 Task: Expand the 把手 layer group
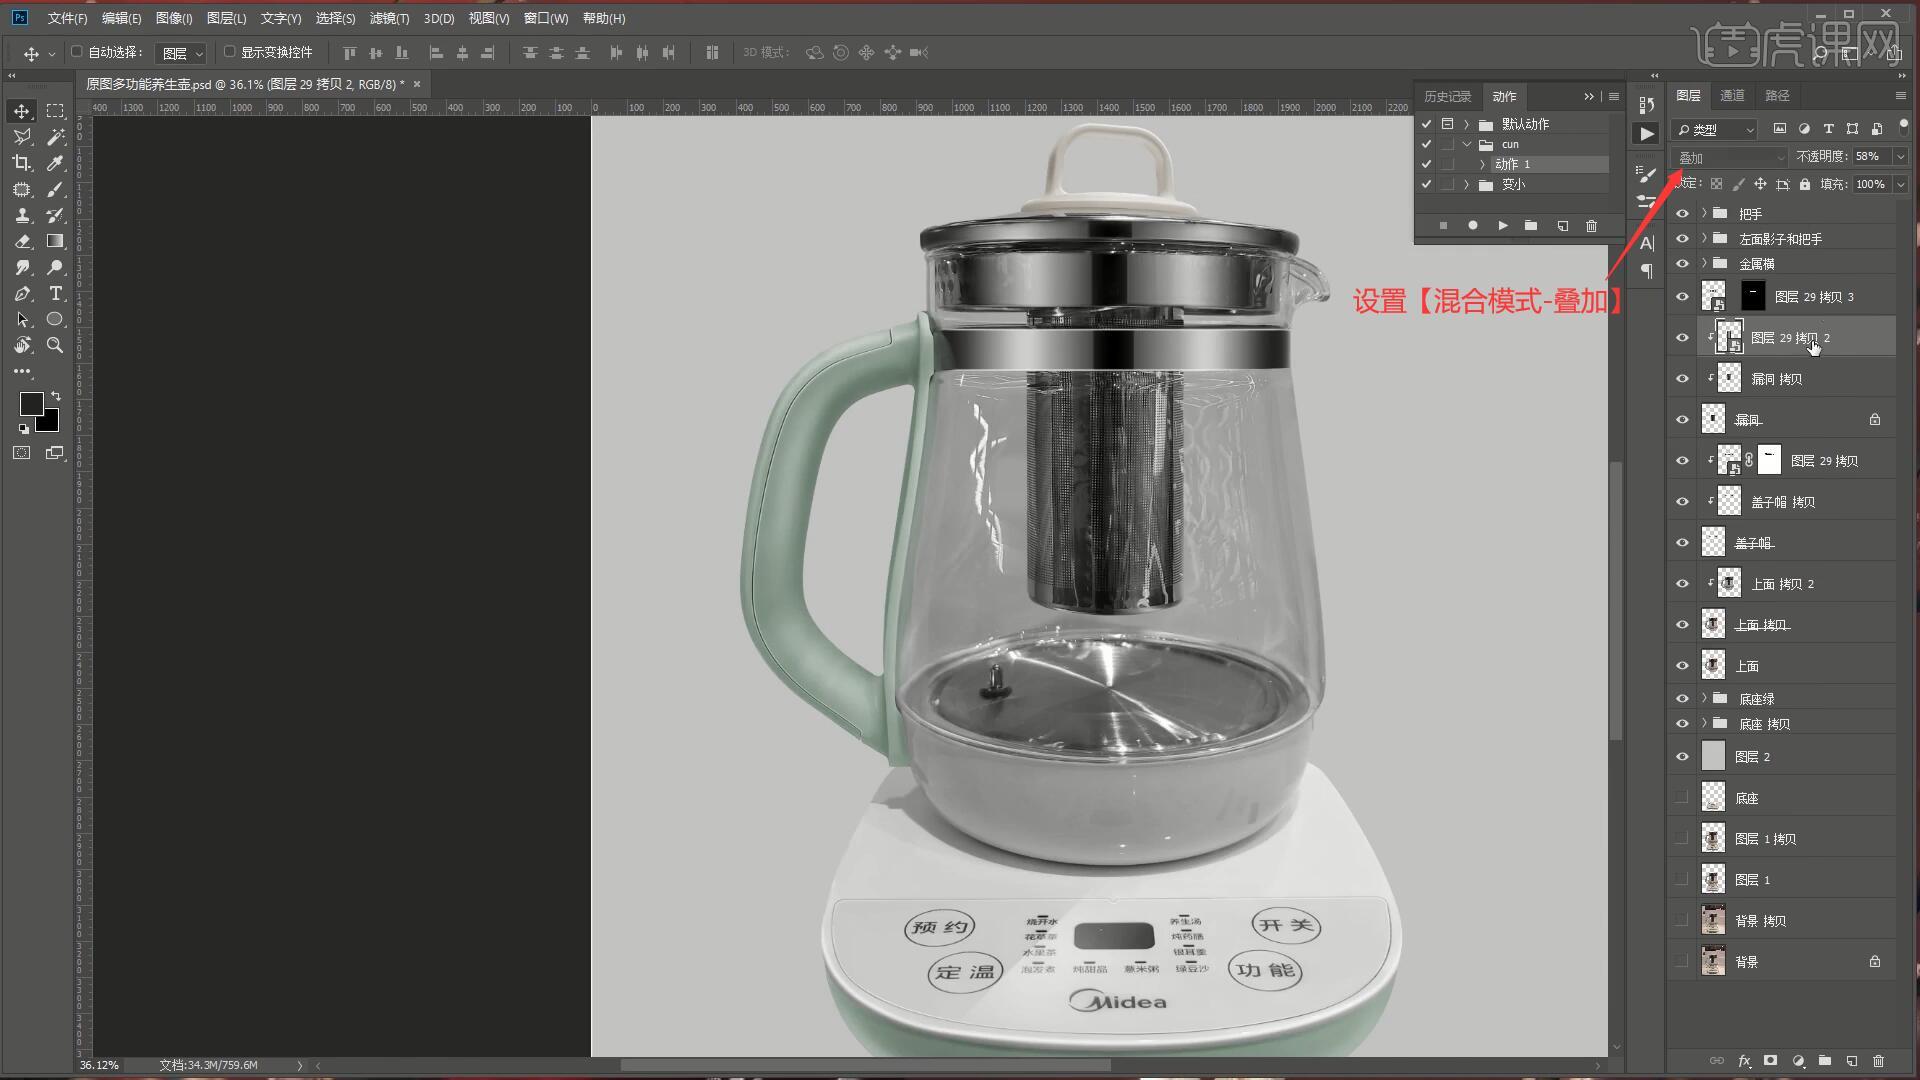pos(1704,213)
